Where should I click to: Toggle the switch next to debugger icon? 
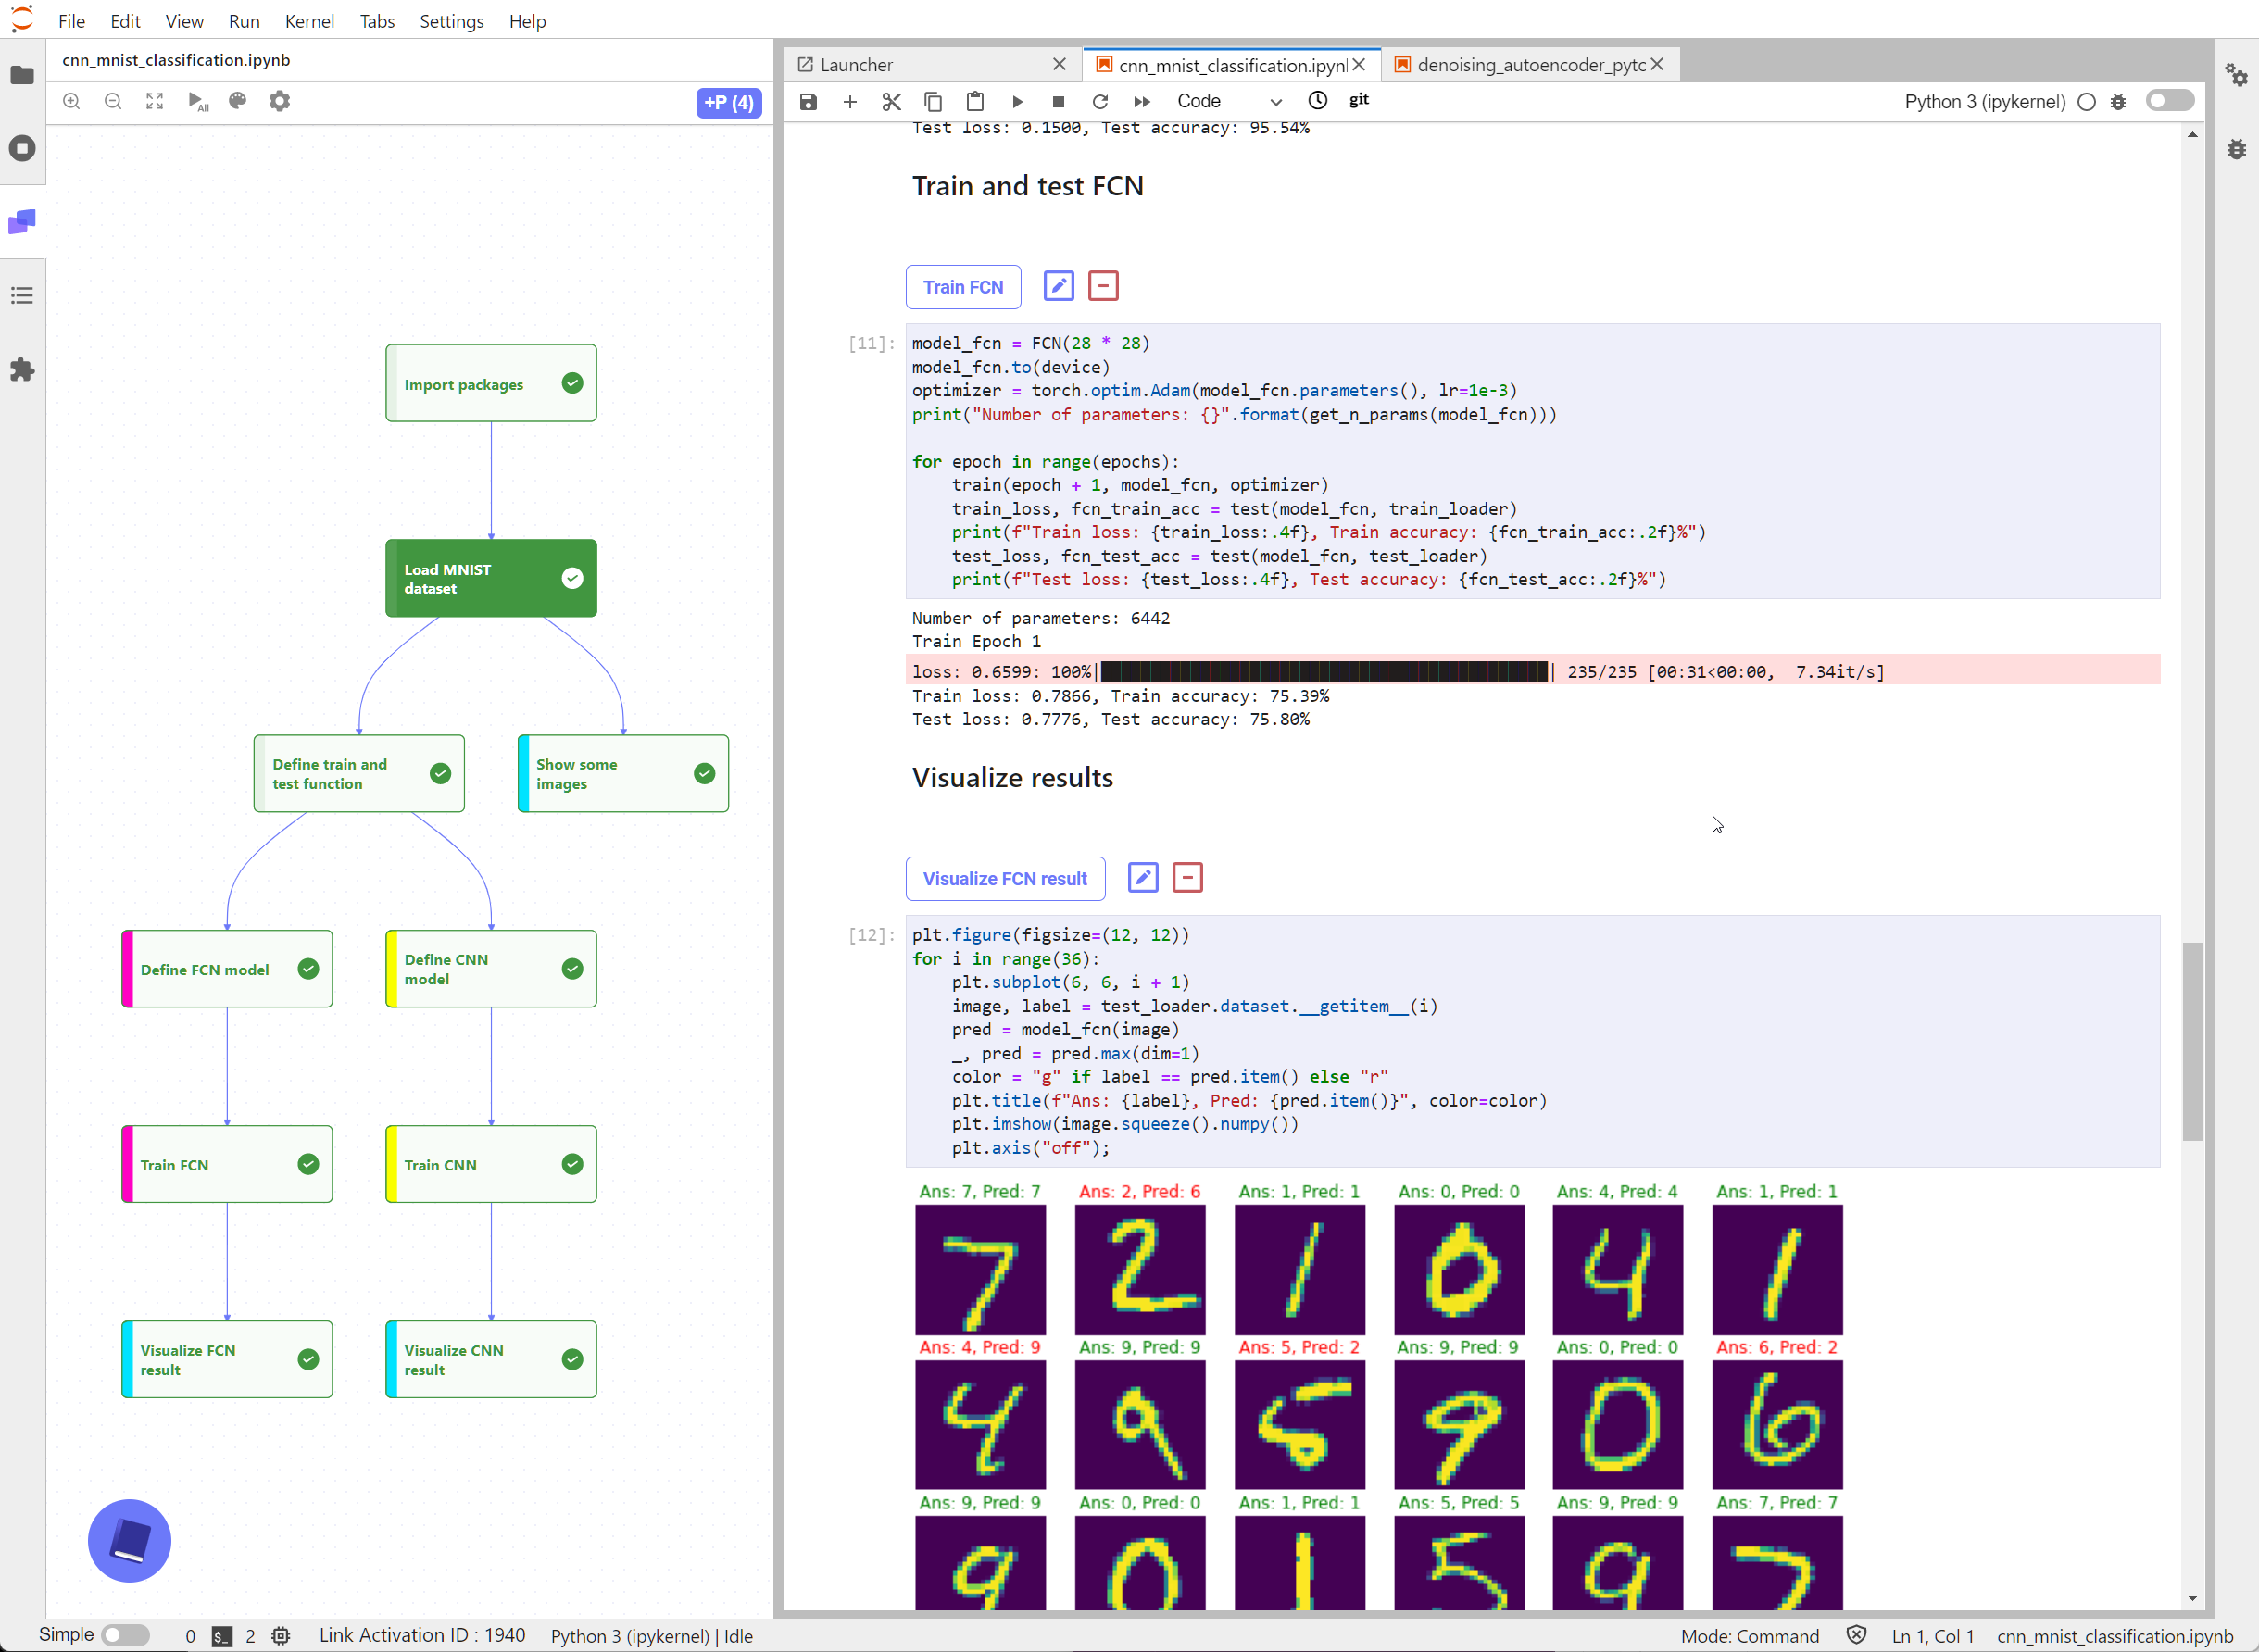pyautogui.click(x=2169, y=101)
